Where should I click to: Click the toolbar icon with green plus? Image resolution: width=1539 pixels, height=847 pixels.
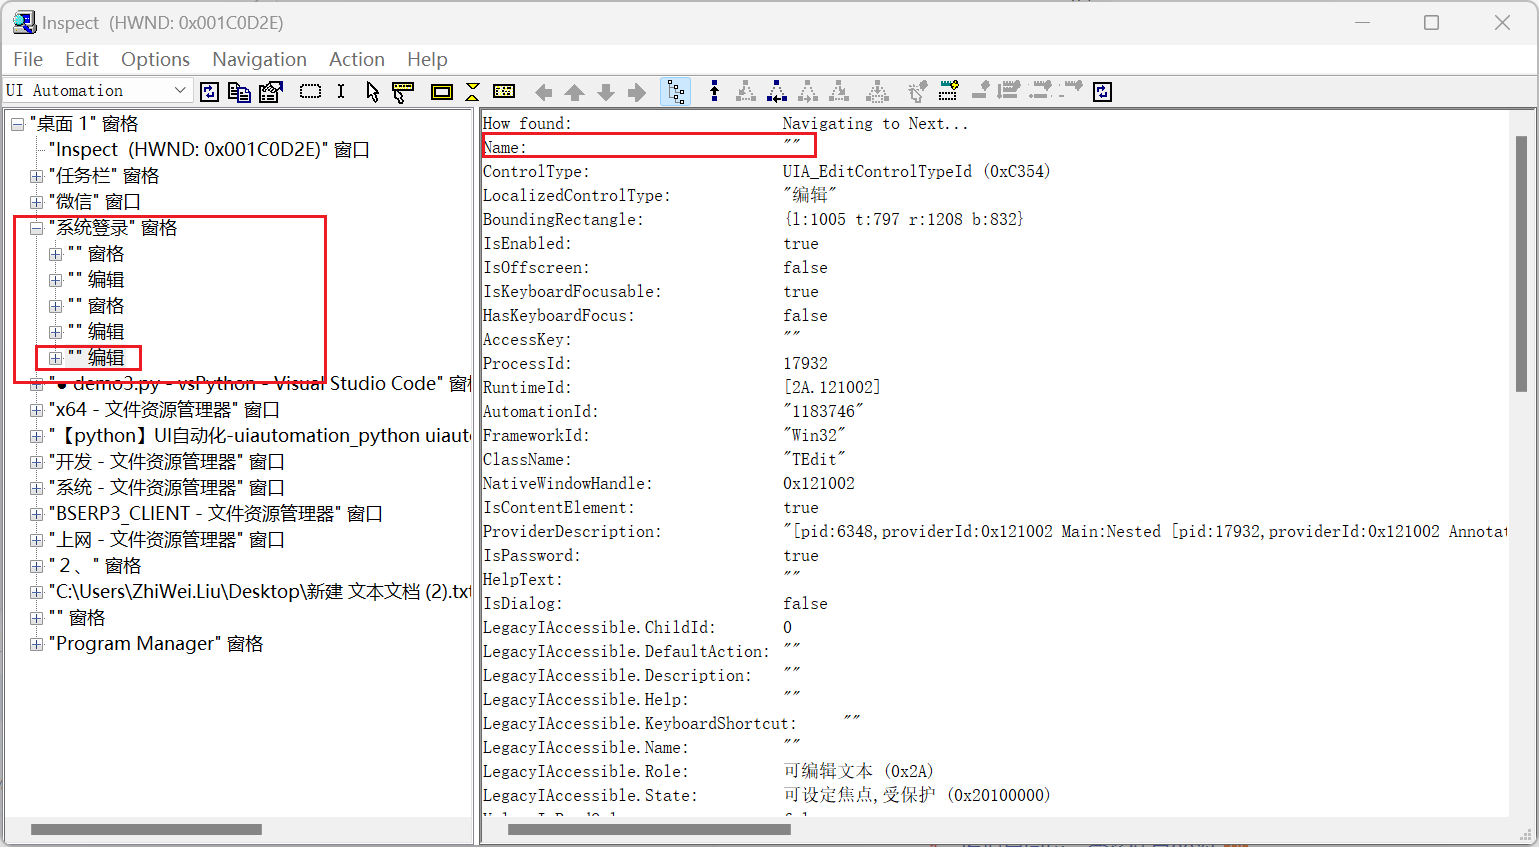click(948, 91)
